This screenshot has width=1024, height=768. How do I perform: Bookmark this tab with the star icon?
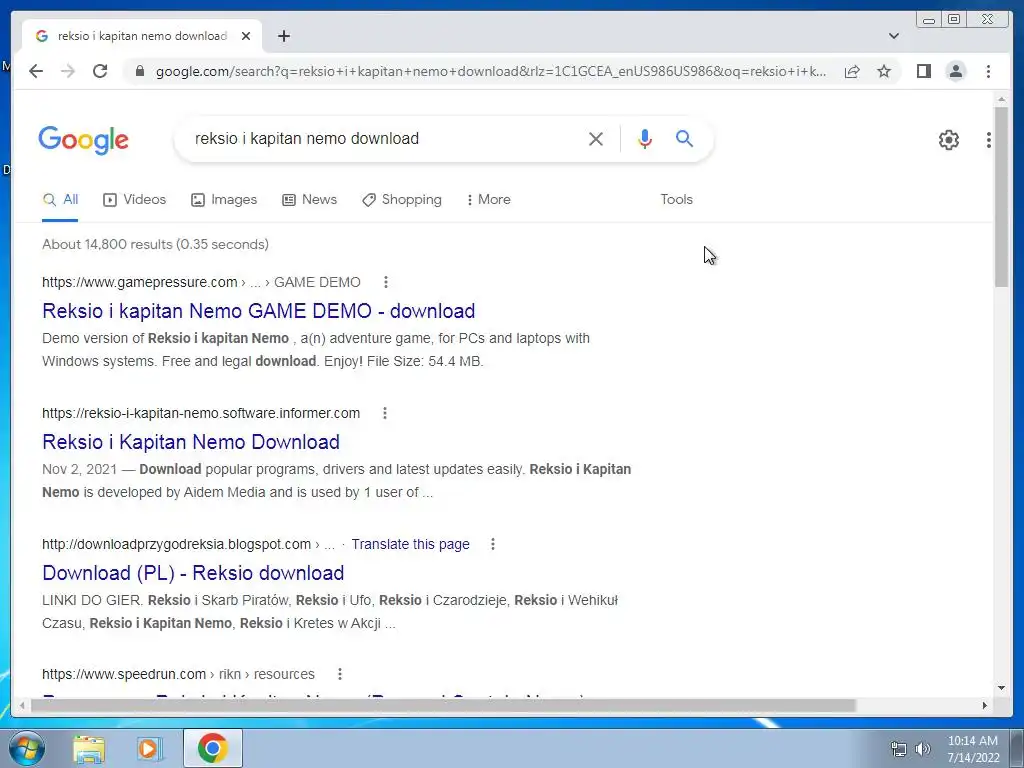[x=884, y=71]
